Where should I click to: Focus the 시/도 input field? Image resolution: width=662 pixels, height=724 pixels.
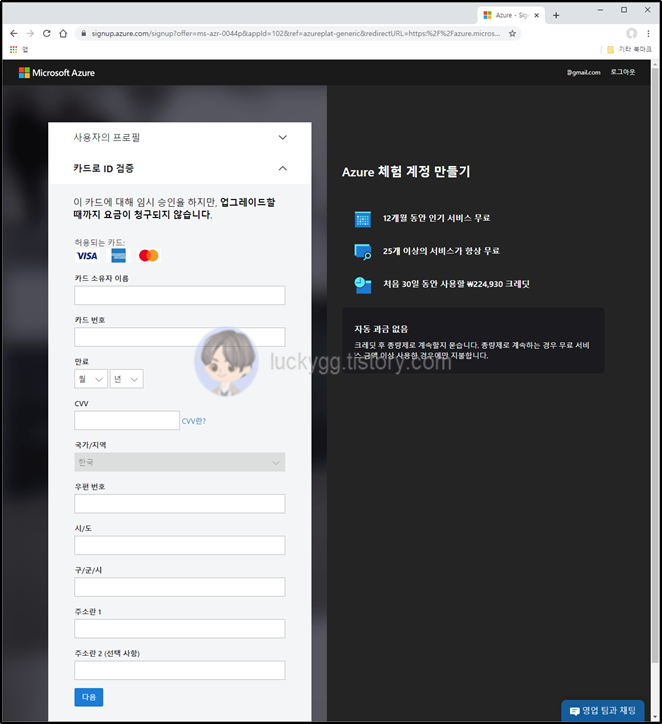pyautogui.click(x=180, y=545)
